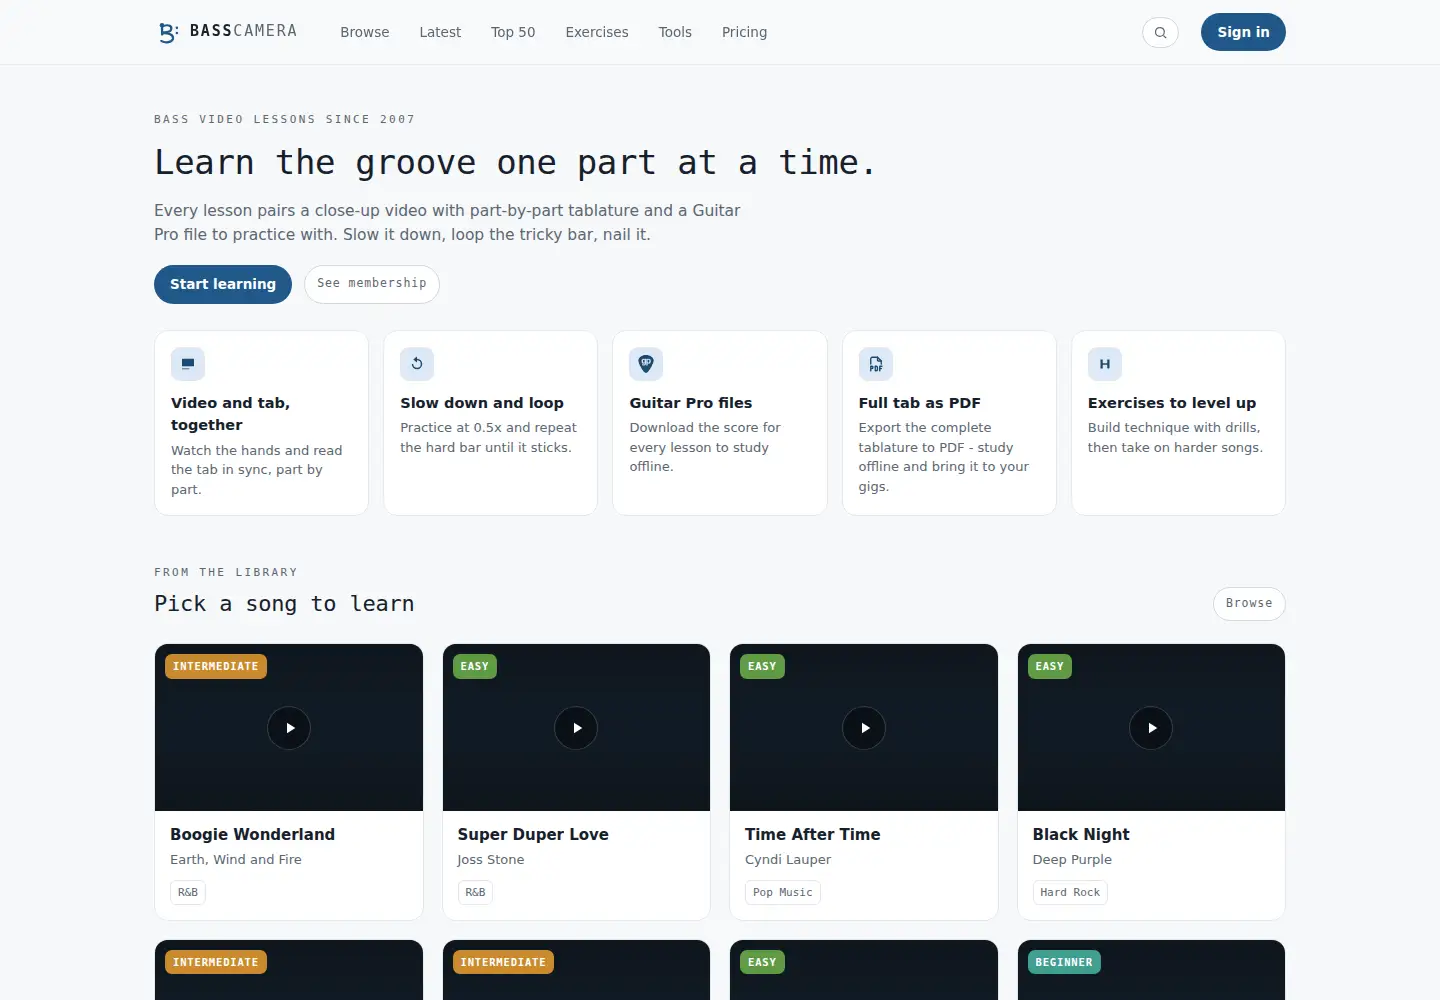The width and height of the screenshot is (1440, 1000).
Task: Click the Browse library button
Action: (1249, 604)
